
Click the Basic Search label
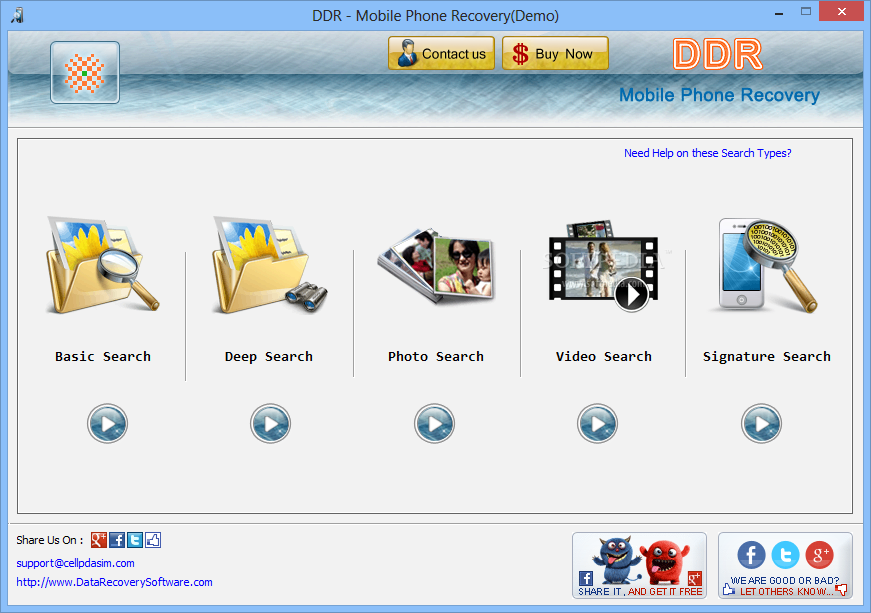point(103,356)
